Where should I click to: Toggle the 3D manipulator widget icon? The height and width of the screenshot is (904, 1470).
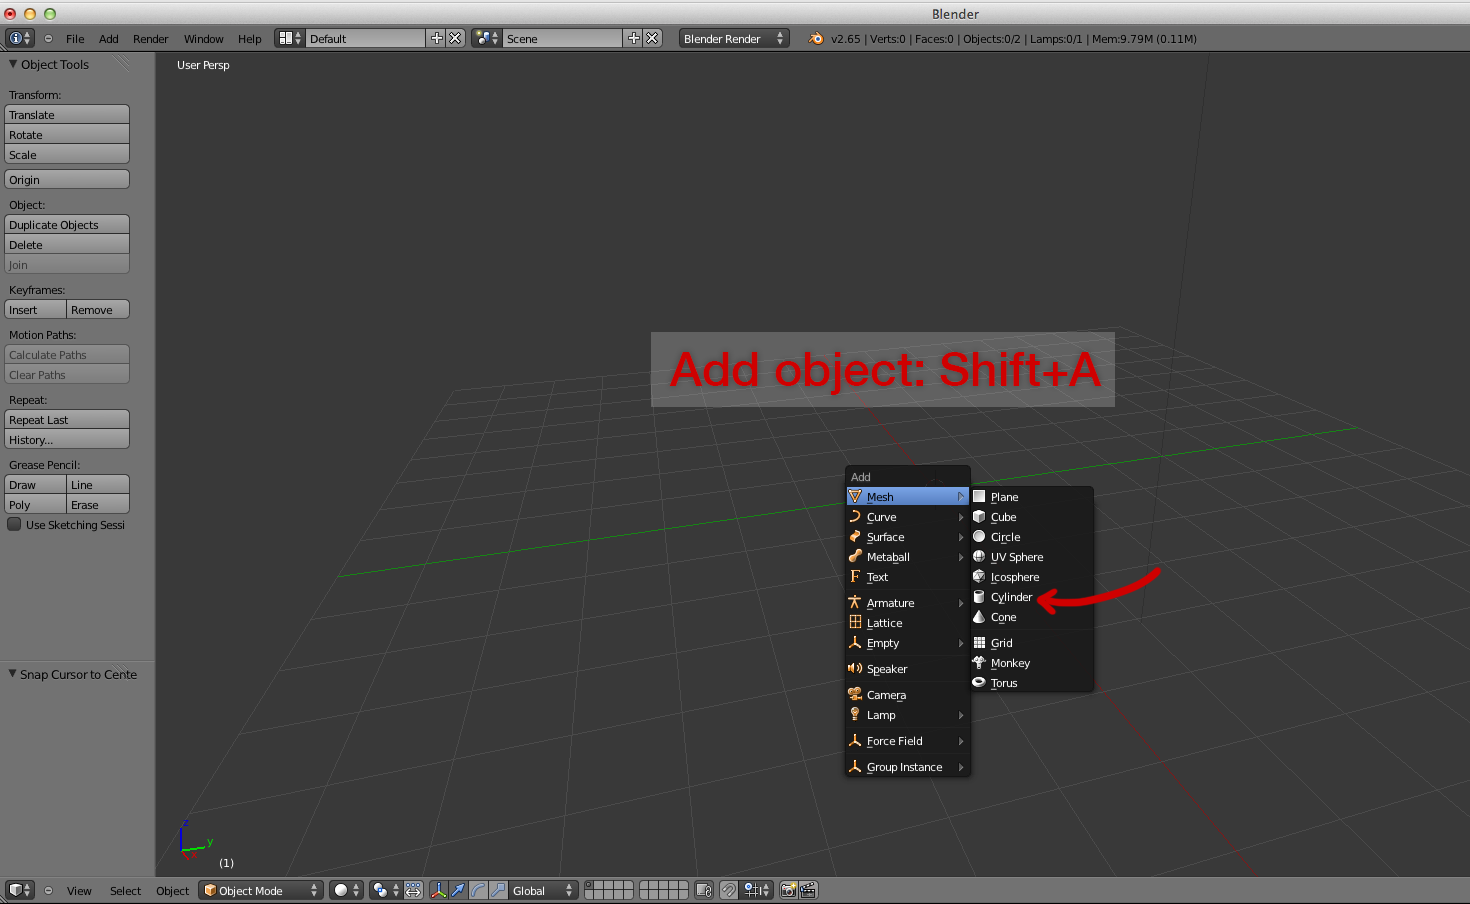click(x=438, y=890)
